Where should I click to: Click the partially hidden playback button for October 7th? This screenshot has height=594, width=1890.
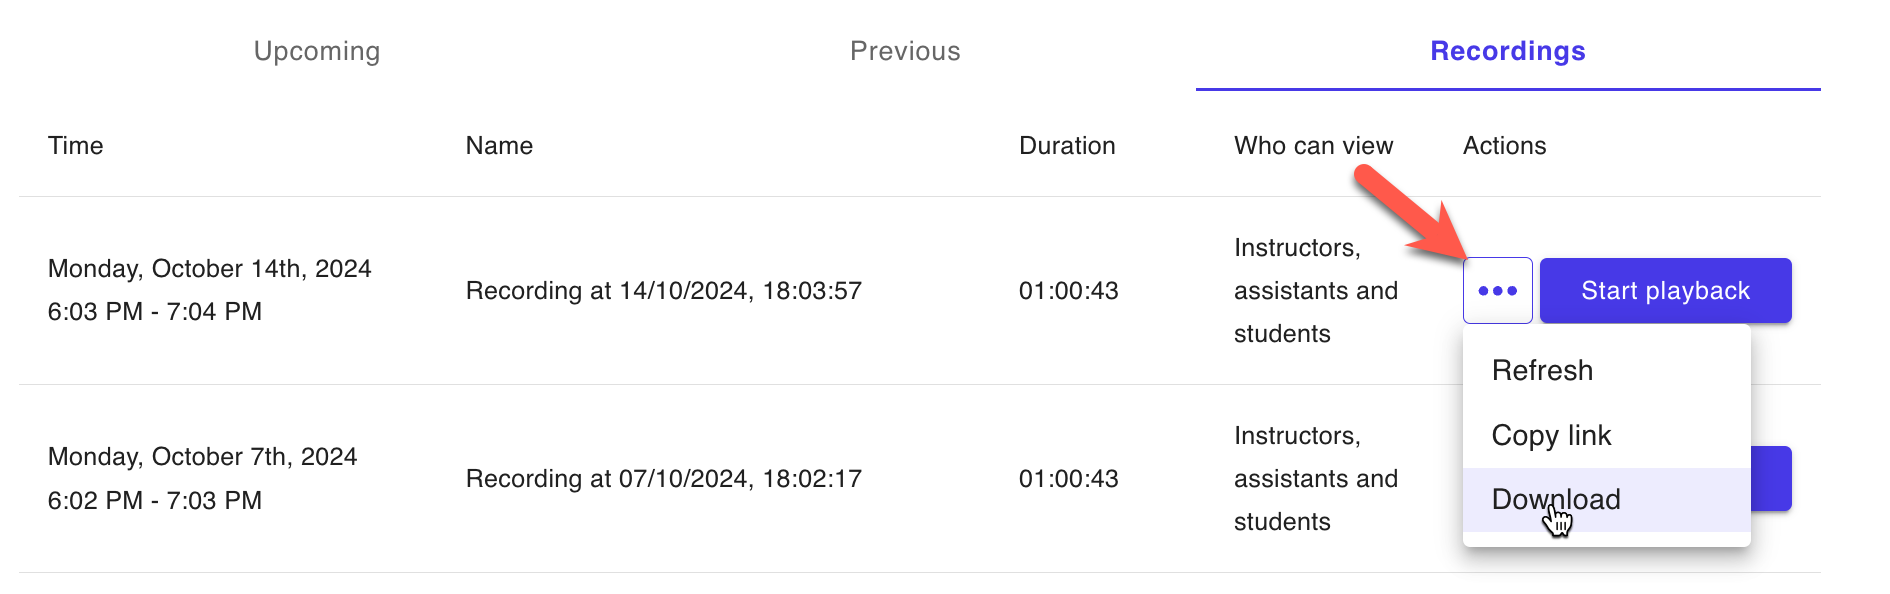tap(1771, 478)
